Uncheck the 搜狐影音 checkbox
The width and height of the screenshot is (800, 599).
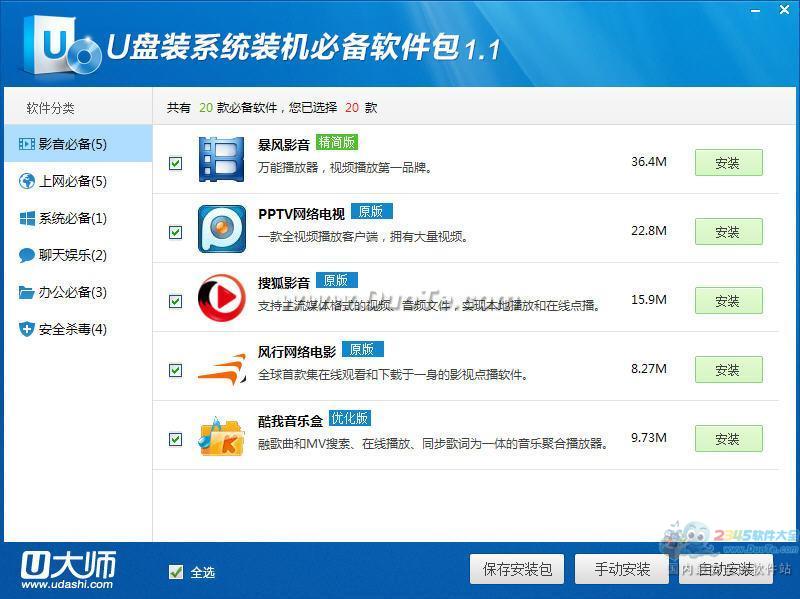(x=176, y=301)
